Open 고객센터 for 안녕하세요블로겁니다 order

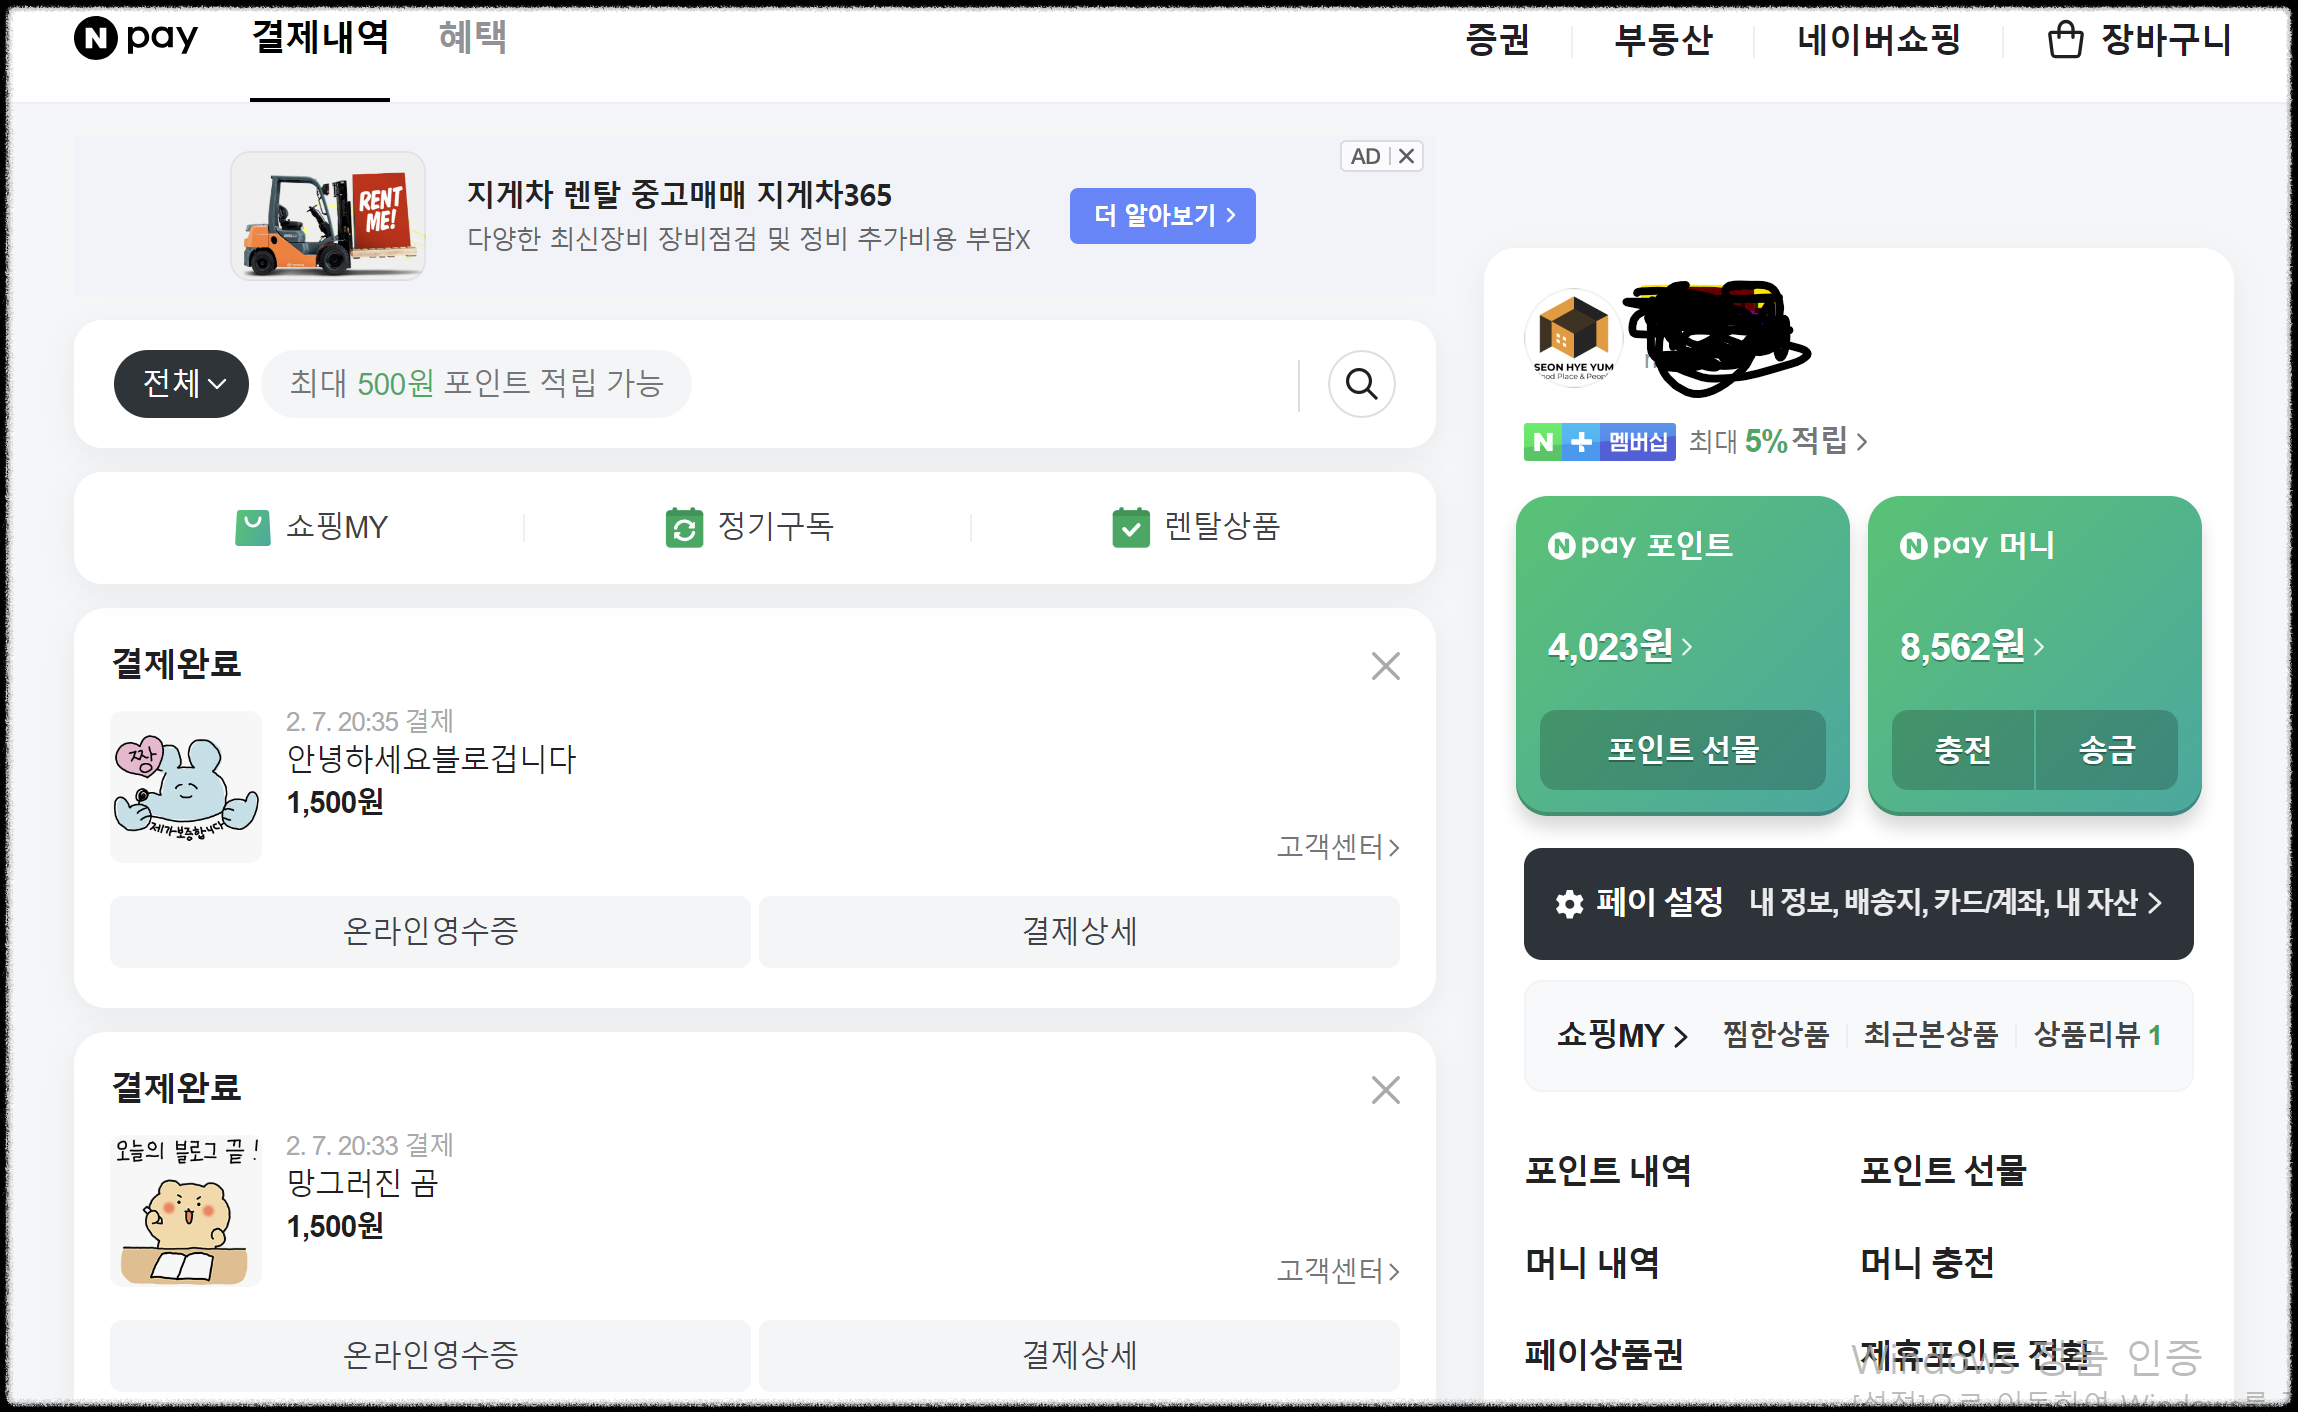coord(1338,847)
